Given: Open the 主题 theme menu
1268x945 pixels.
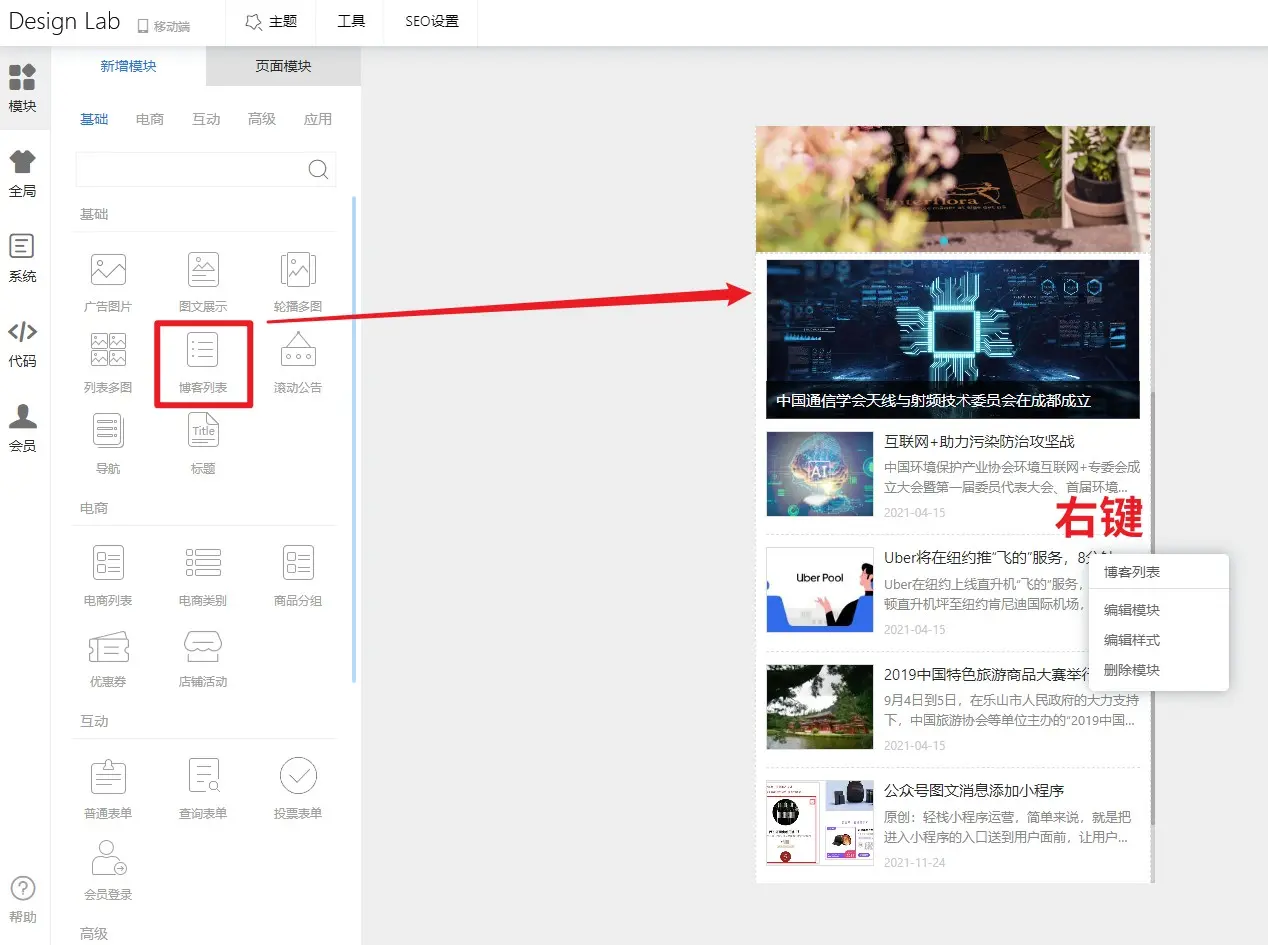Looking at the screenshot, I should 271,22.
